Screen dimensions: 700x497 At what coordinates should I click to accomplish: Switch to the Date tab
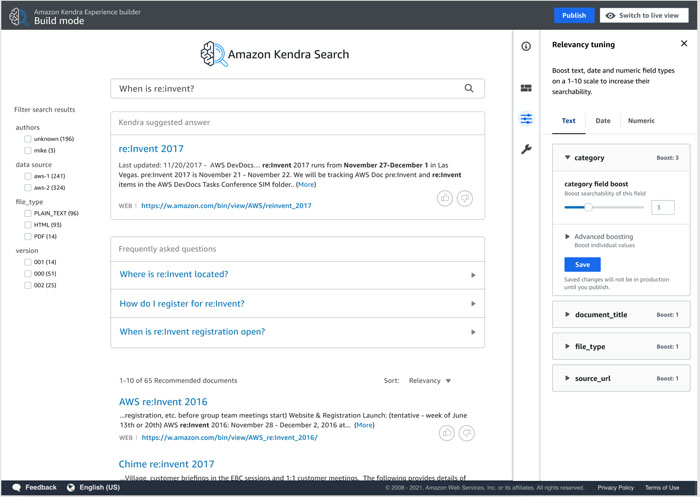click(603, 121)
